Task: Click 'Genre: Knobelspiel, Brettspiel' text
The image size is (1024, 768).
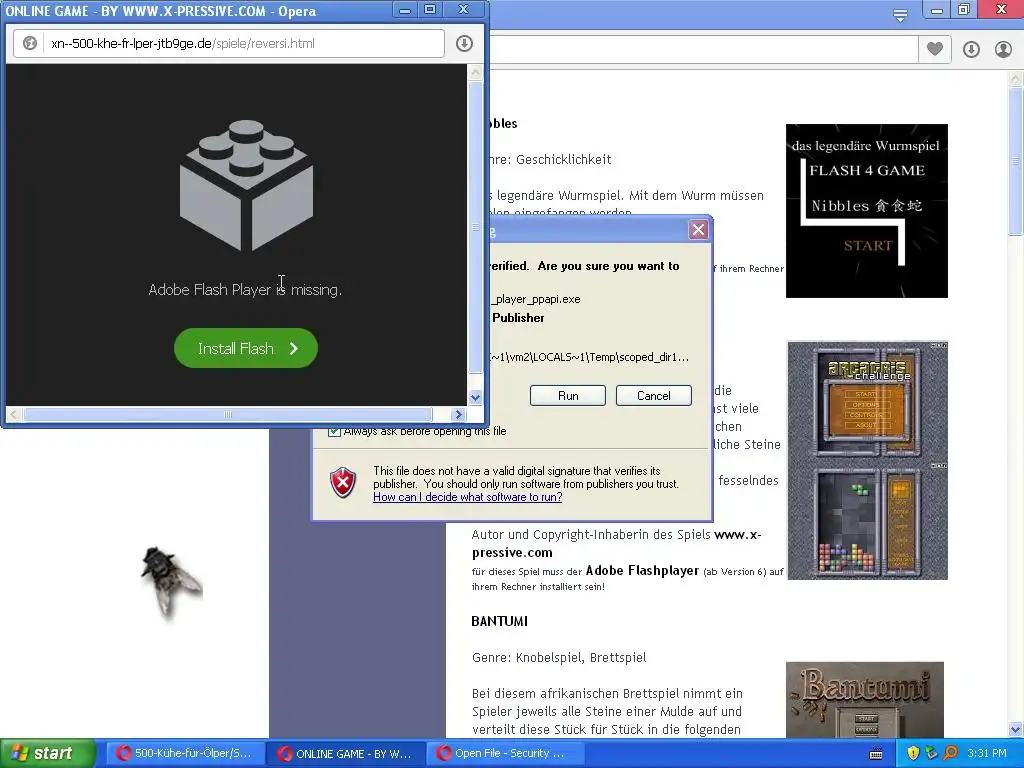Action: (559, 658)
